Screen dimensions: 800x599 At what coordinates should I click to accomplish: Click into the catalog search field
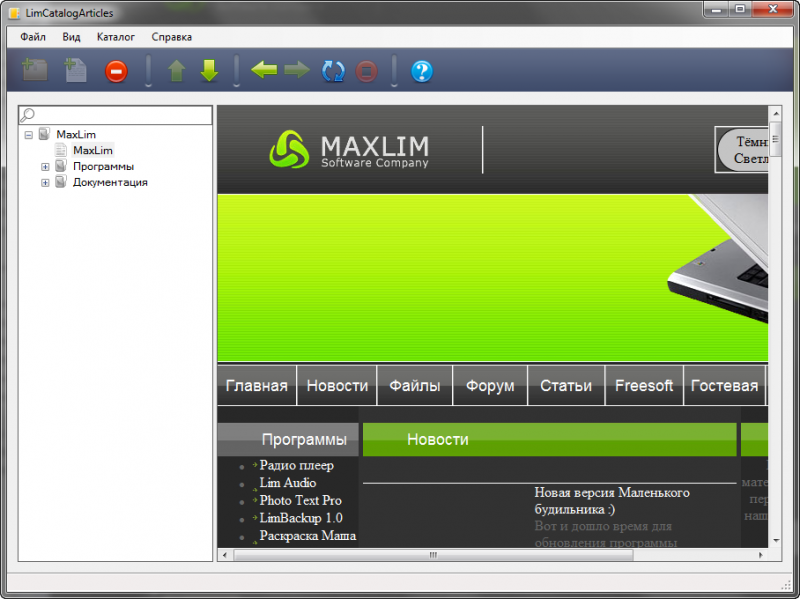tap(115, 115)
